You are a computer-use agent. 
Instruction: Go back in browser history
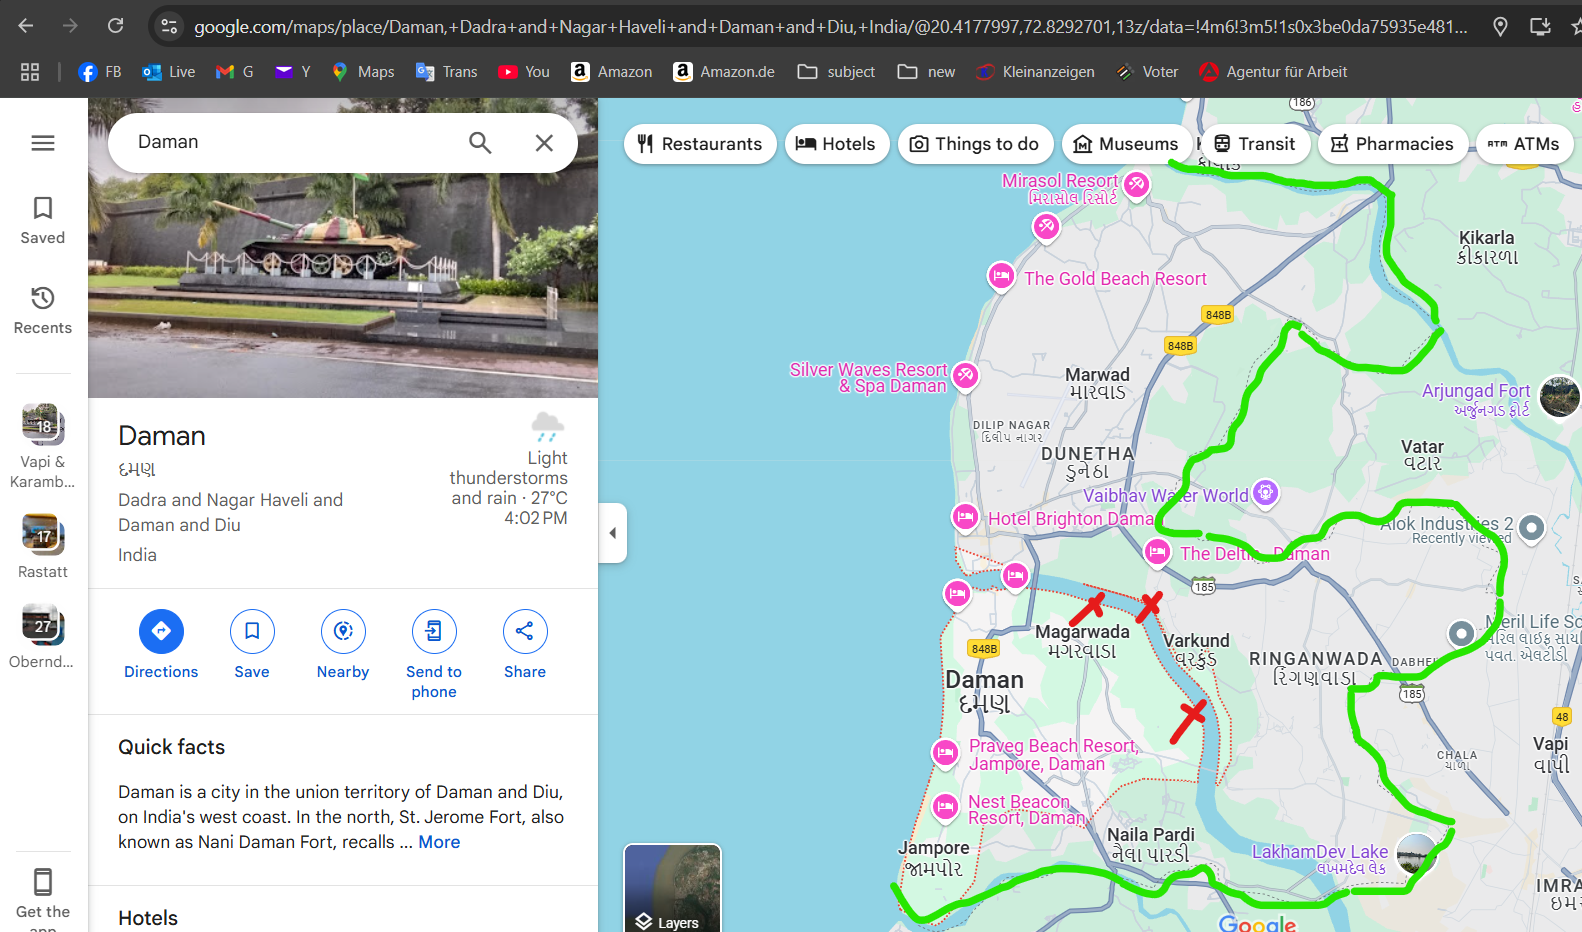(26, 26)
